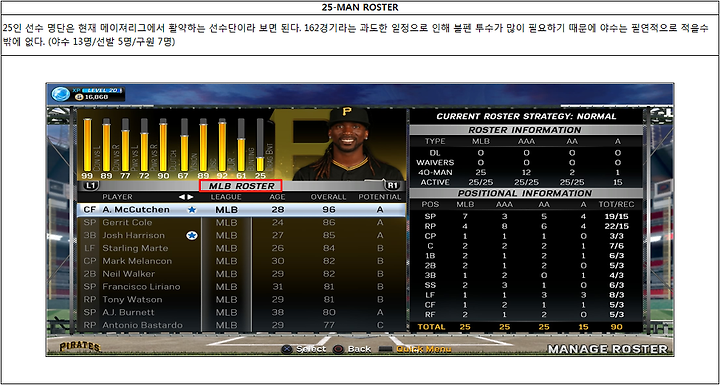This screenshot has height=385, width=720.
Task: Select the Tony Watson row
Action: [x=242, y=300]
